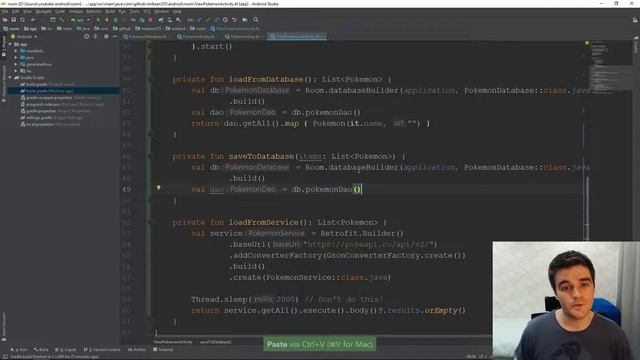This screenshot has width=640, height=360.
Task: Click the VCS history clock icon
Action: coord(225,20)
